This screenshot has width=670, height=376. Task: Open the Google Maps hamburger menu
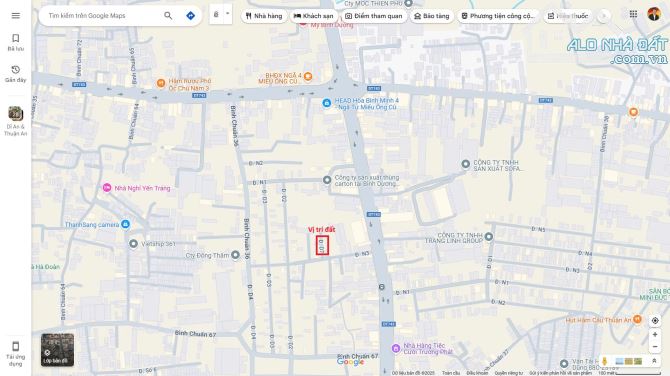coord(15,16)
